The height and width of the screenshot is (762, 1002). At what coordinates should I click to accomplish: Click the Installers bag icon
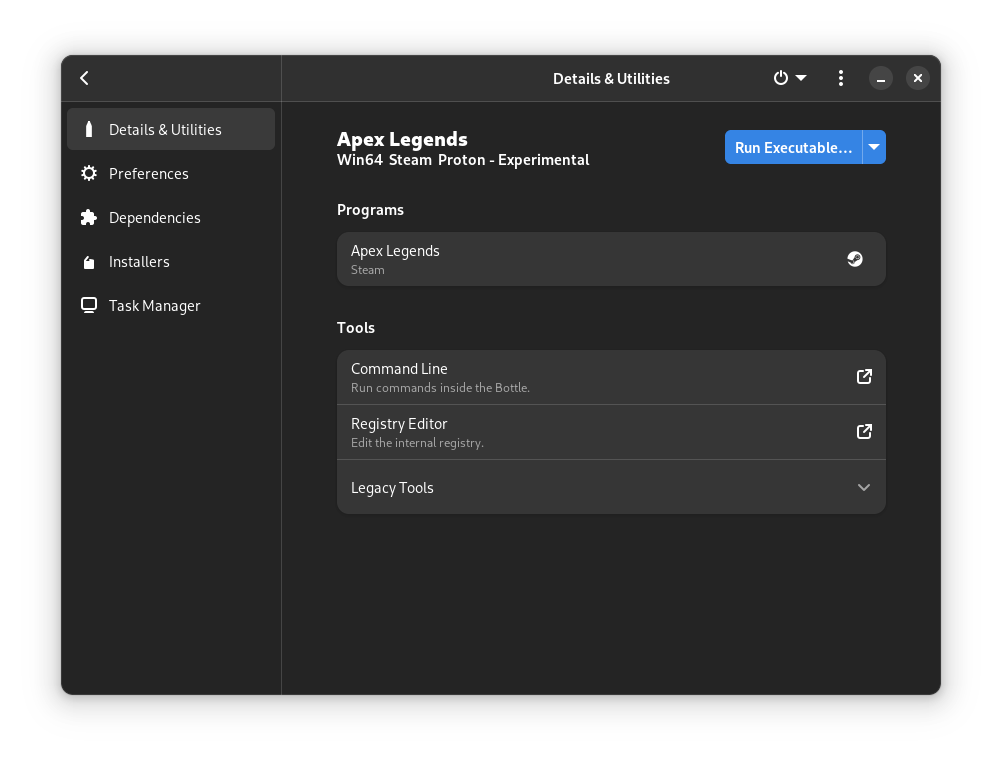coord(89,262)
